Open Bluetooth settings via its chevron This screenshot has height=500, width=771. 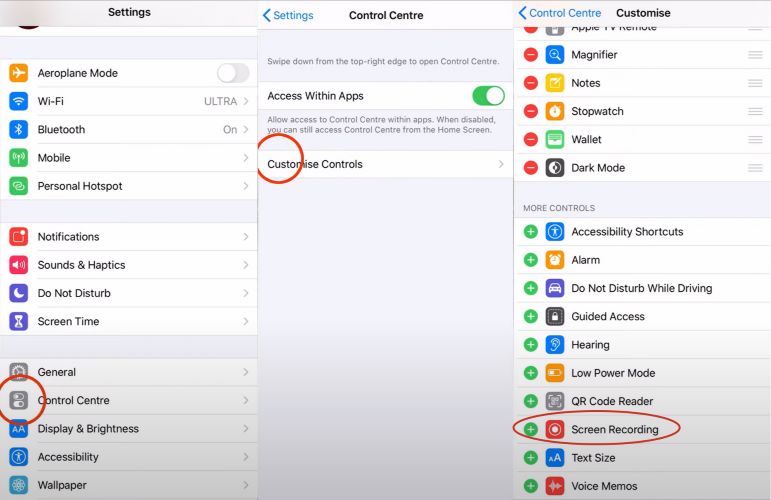click(x=246, y=129)
